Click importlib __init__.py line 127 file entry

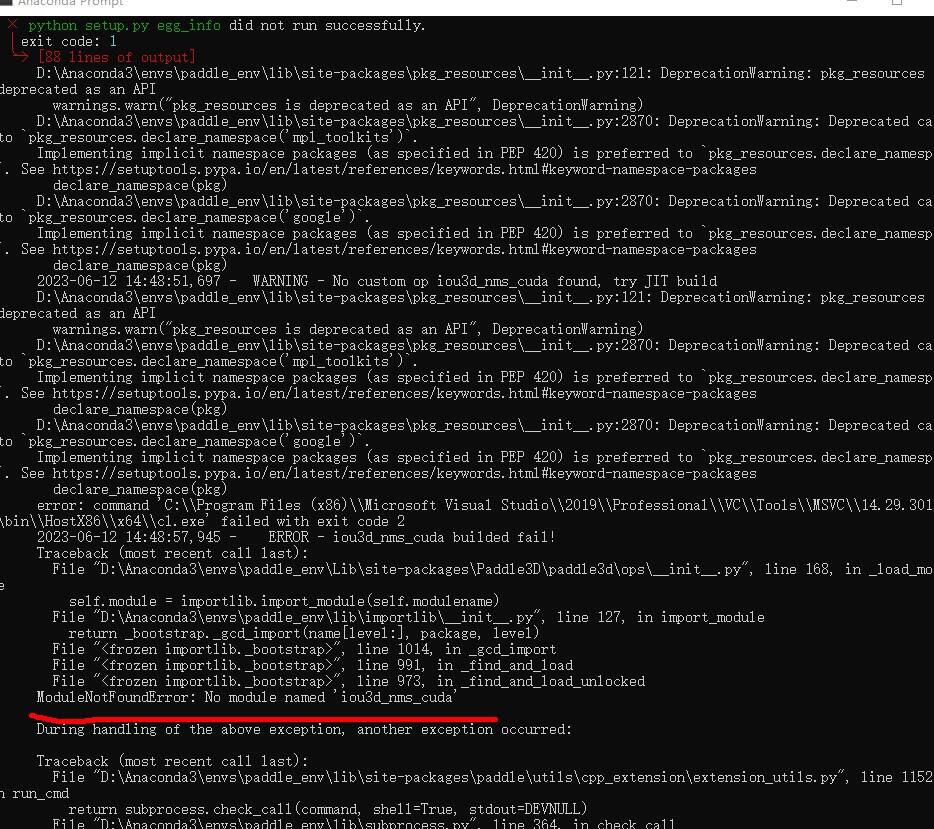coord(408,617)
